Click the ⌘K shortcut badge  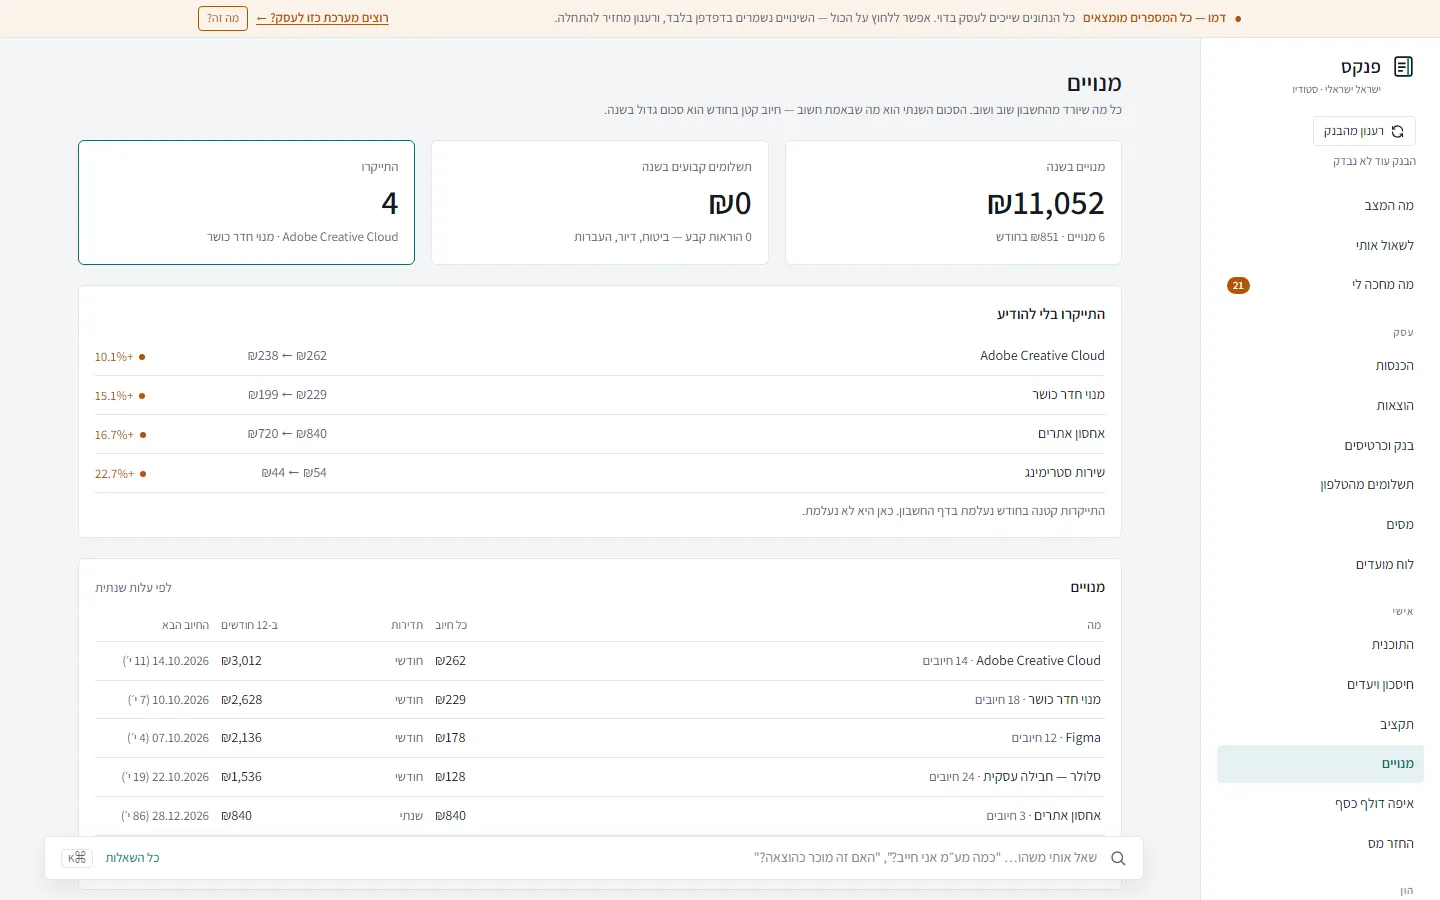[77, 858]
